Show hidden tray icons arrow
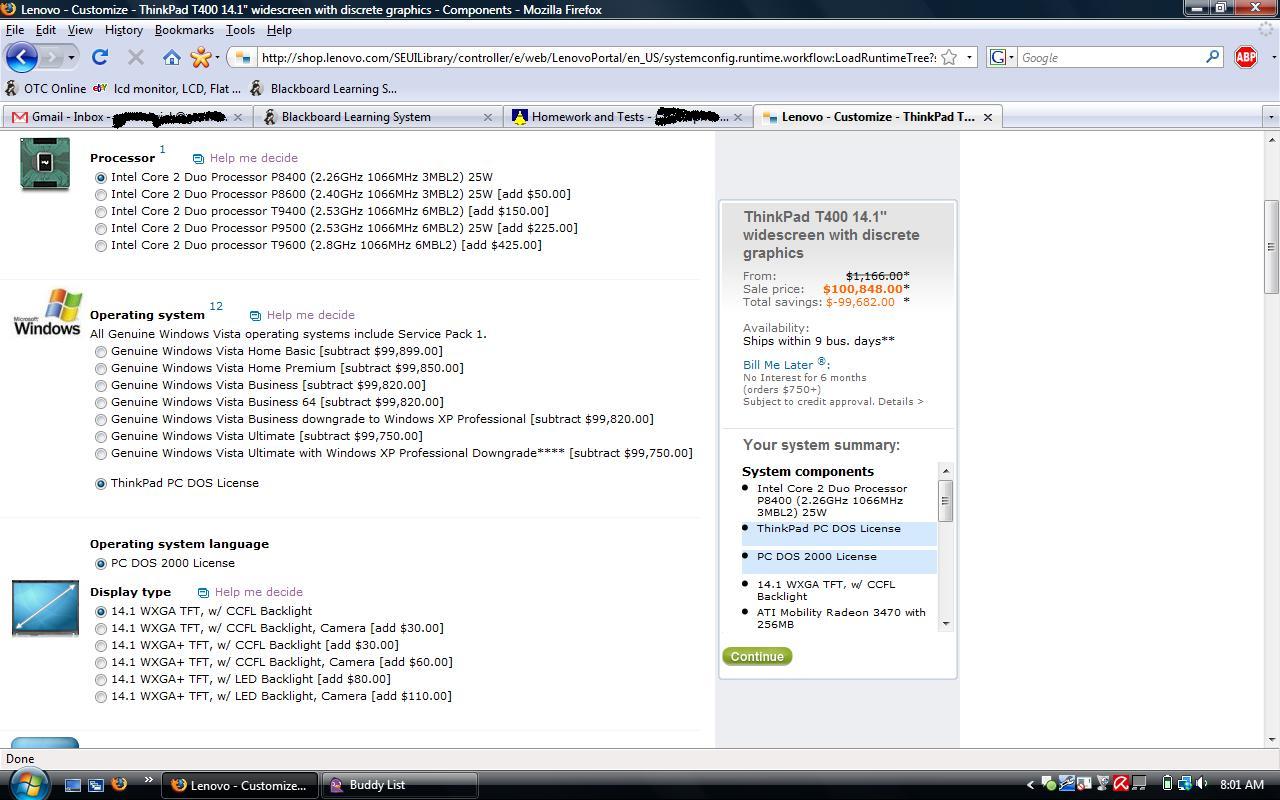 pos(1030,785)
